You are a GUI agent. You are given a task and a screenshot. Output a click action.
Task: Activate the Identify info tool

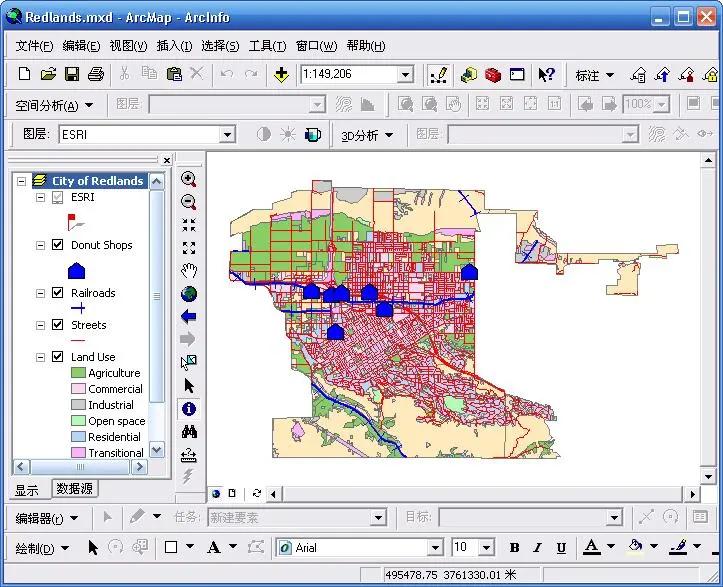pyautogui.click(x=188, y=409)
